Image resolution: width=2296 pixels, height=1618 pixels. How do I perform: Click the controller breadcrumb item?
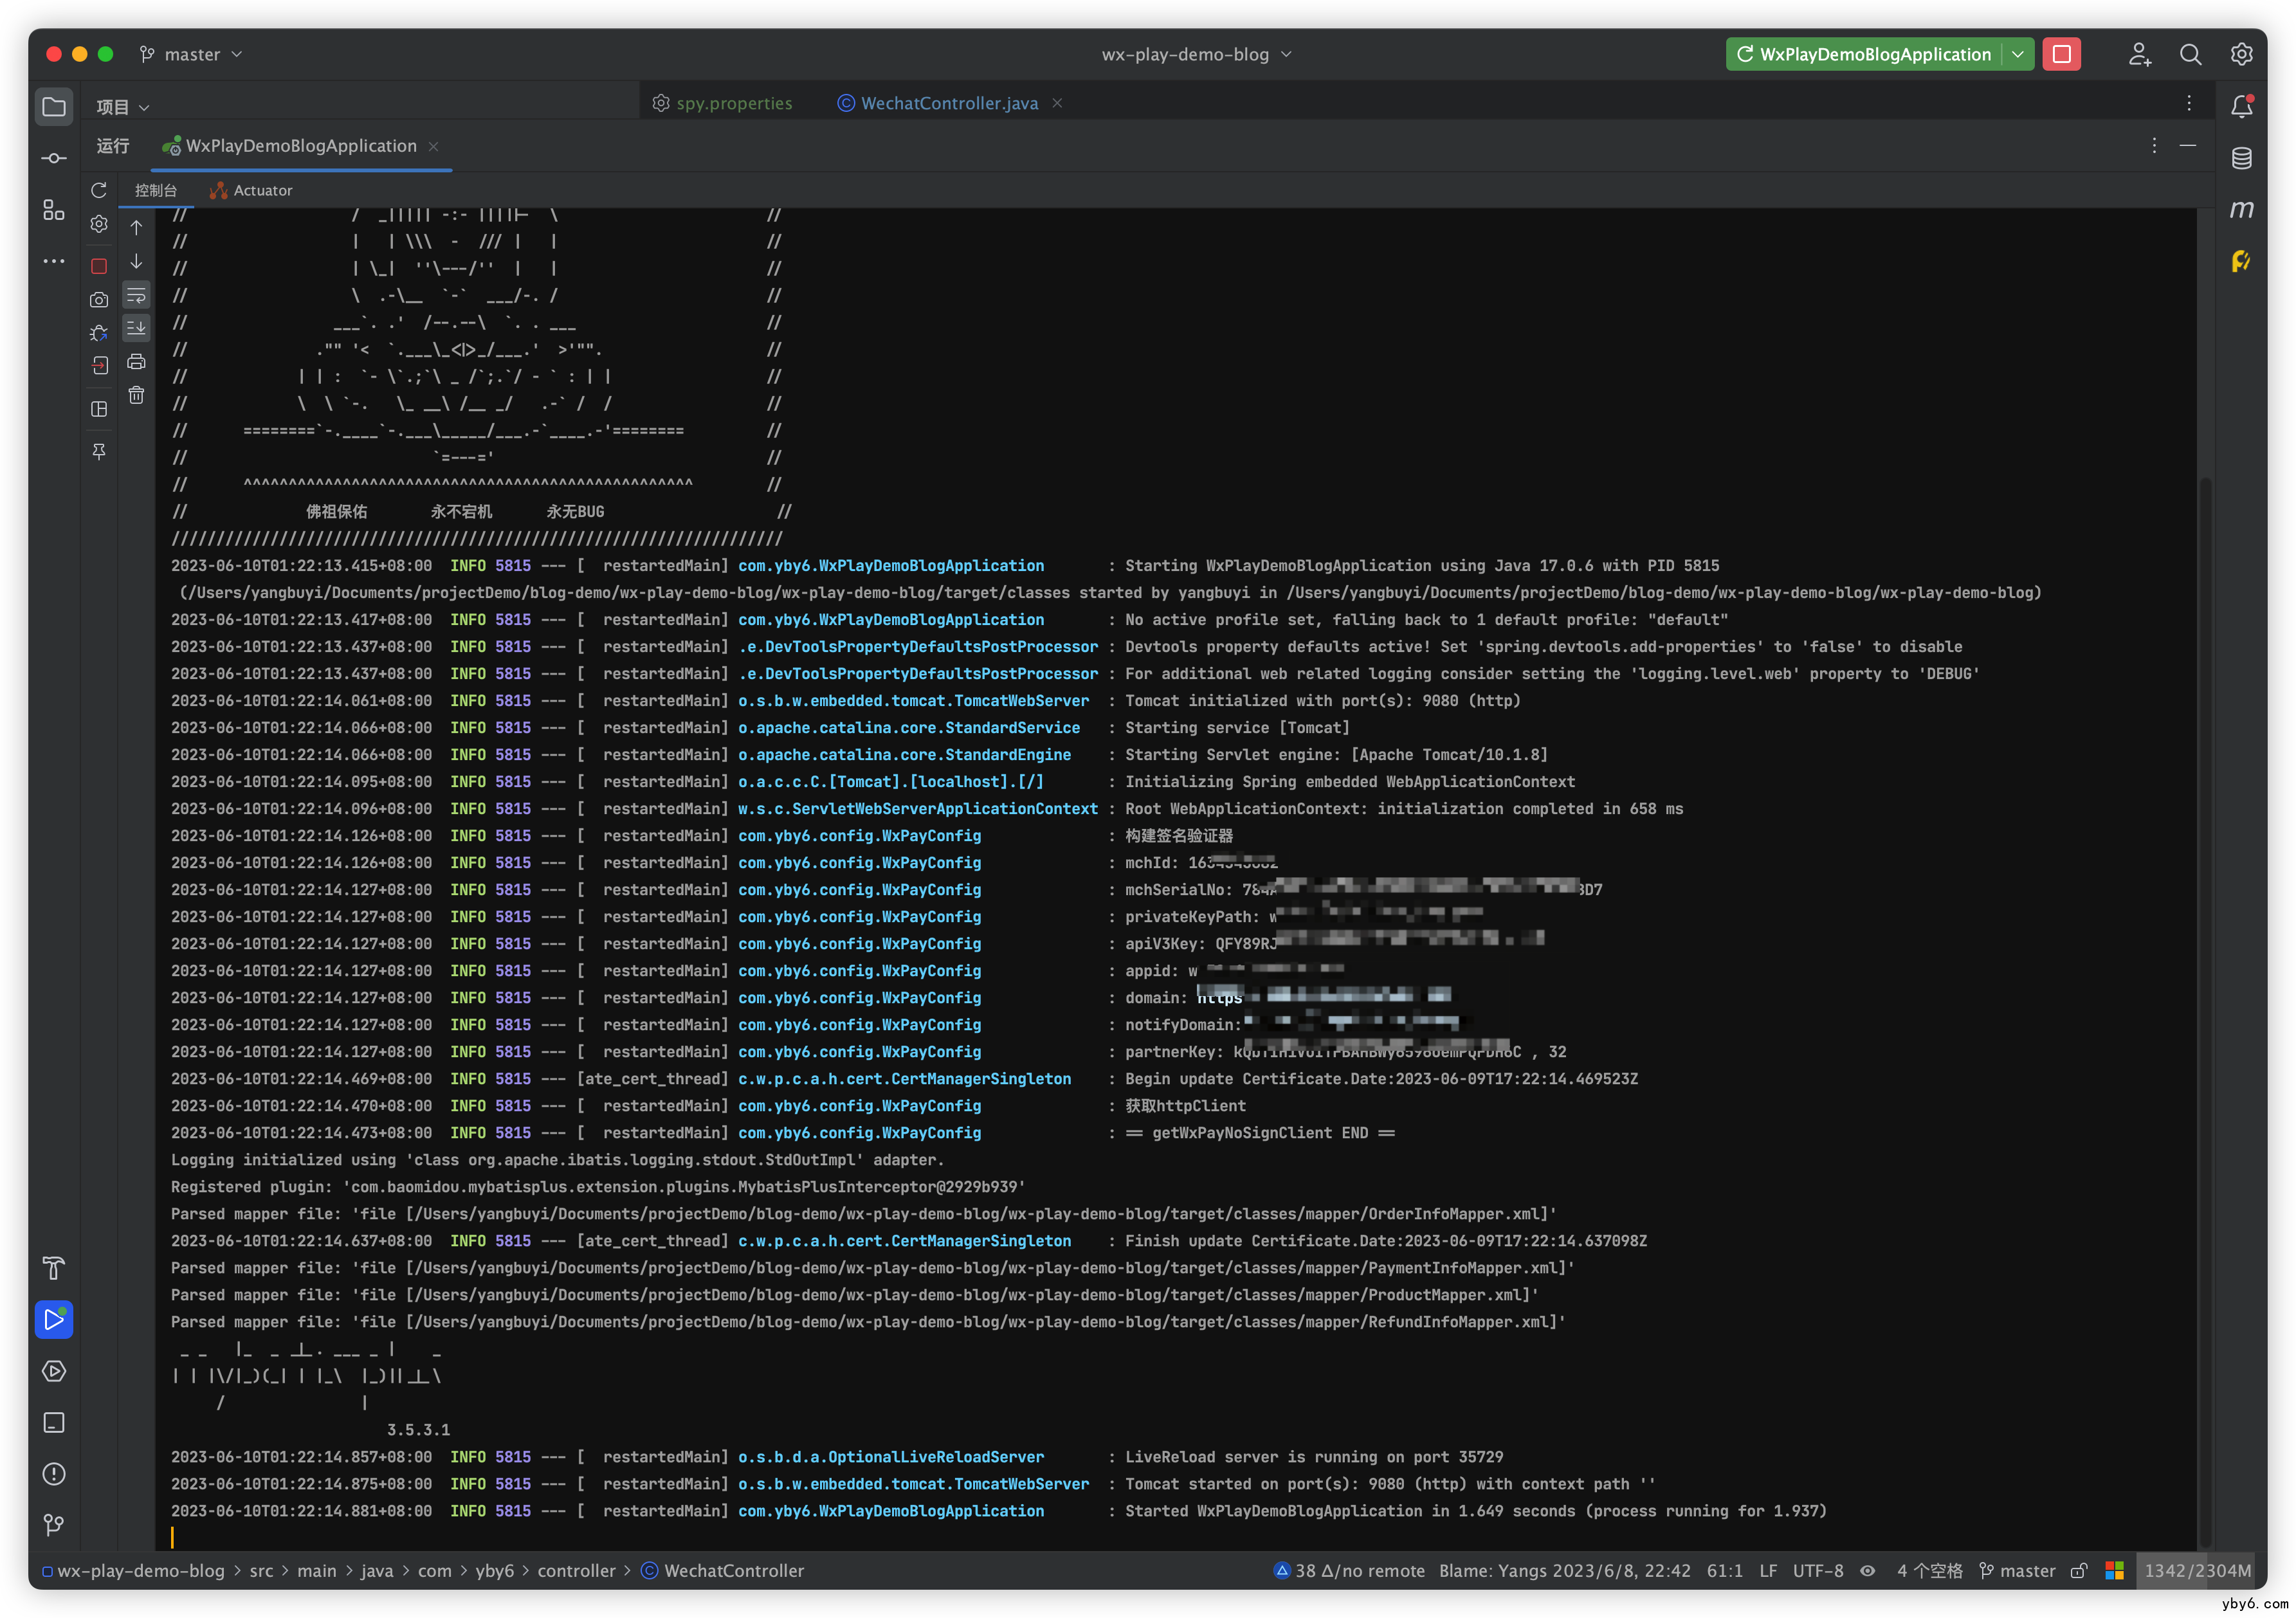coord(576,1570)
